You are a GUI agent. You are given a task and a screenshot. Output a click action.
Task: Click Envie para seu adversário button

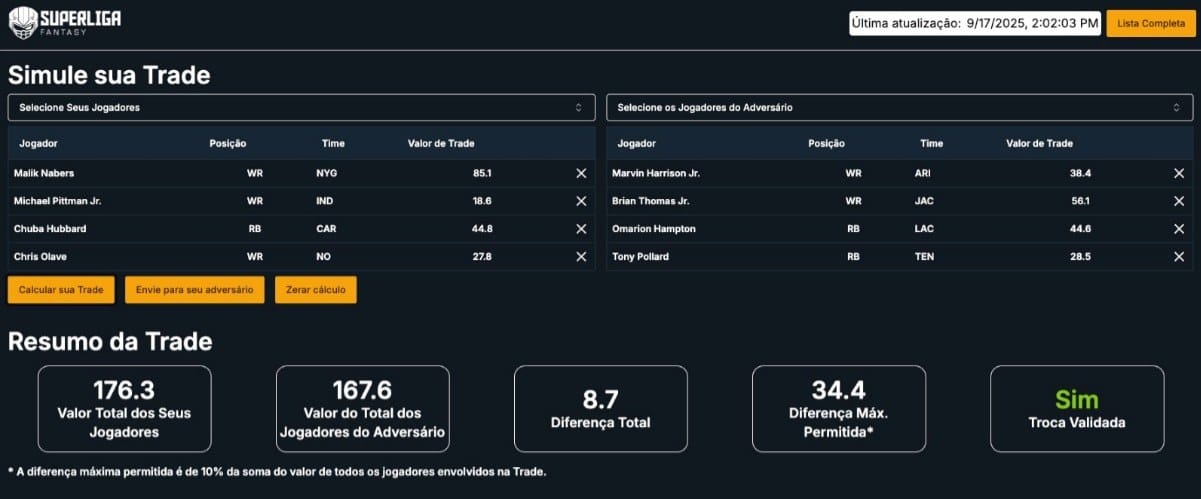pos(195,290)
